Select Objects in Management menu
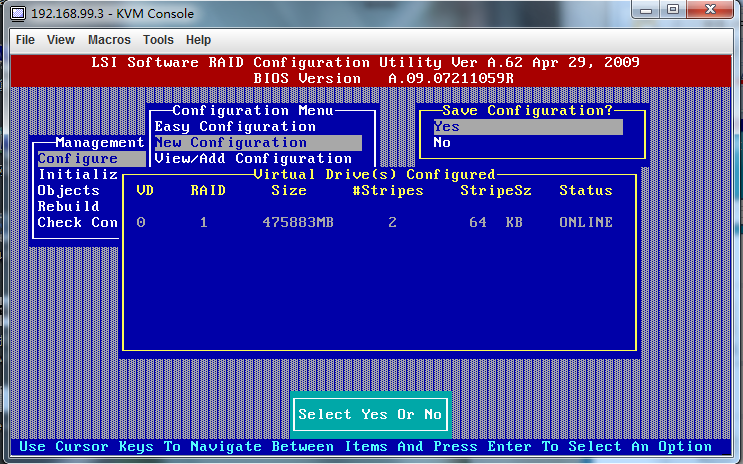The height and width of the screenshot is (464, 743). pyautogui.click(x=69, y=191)
